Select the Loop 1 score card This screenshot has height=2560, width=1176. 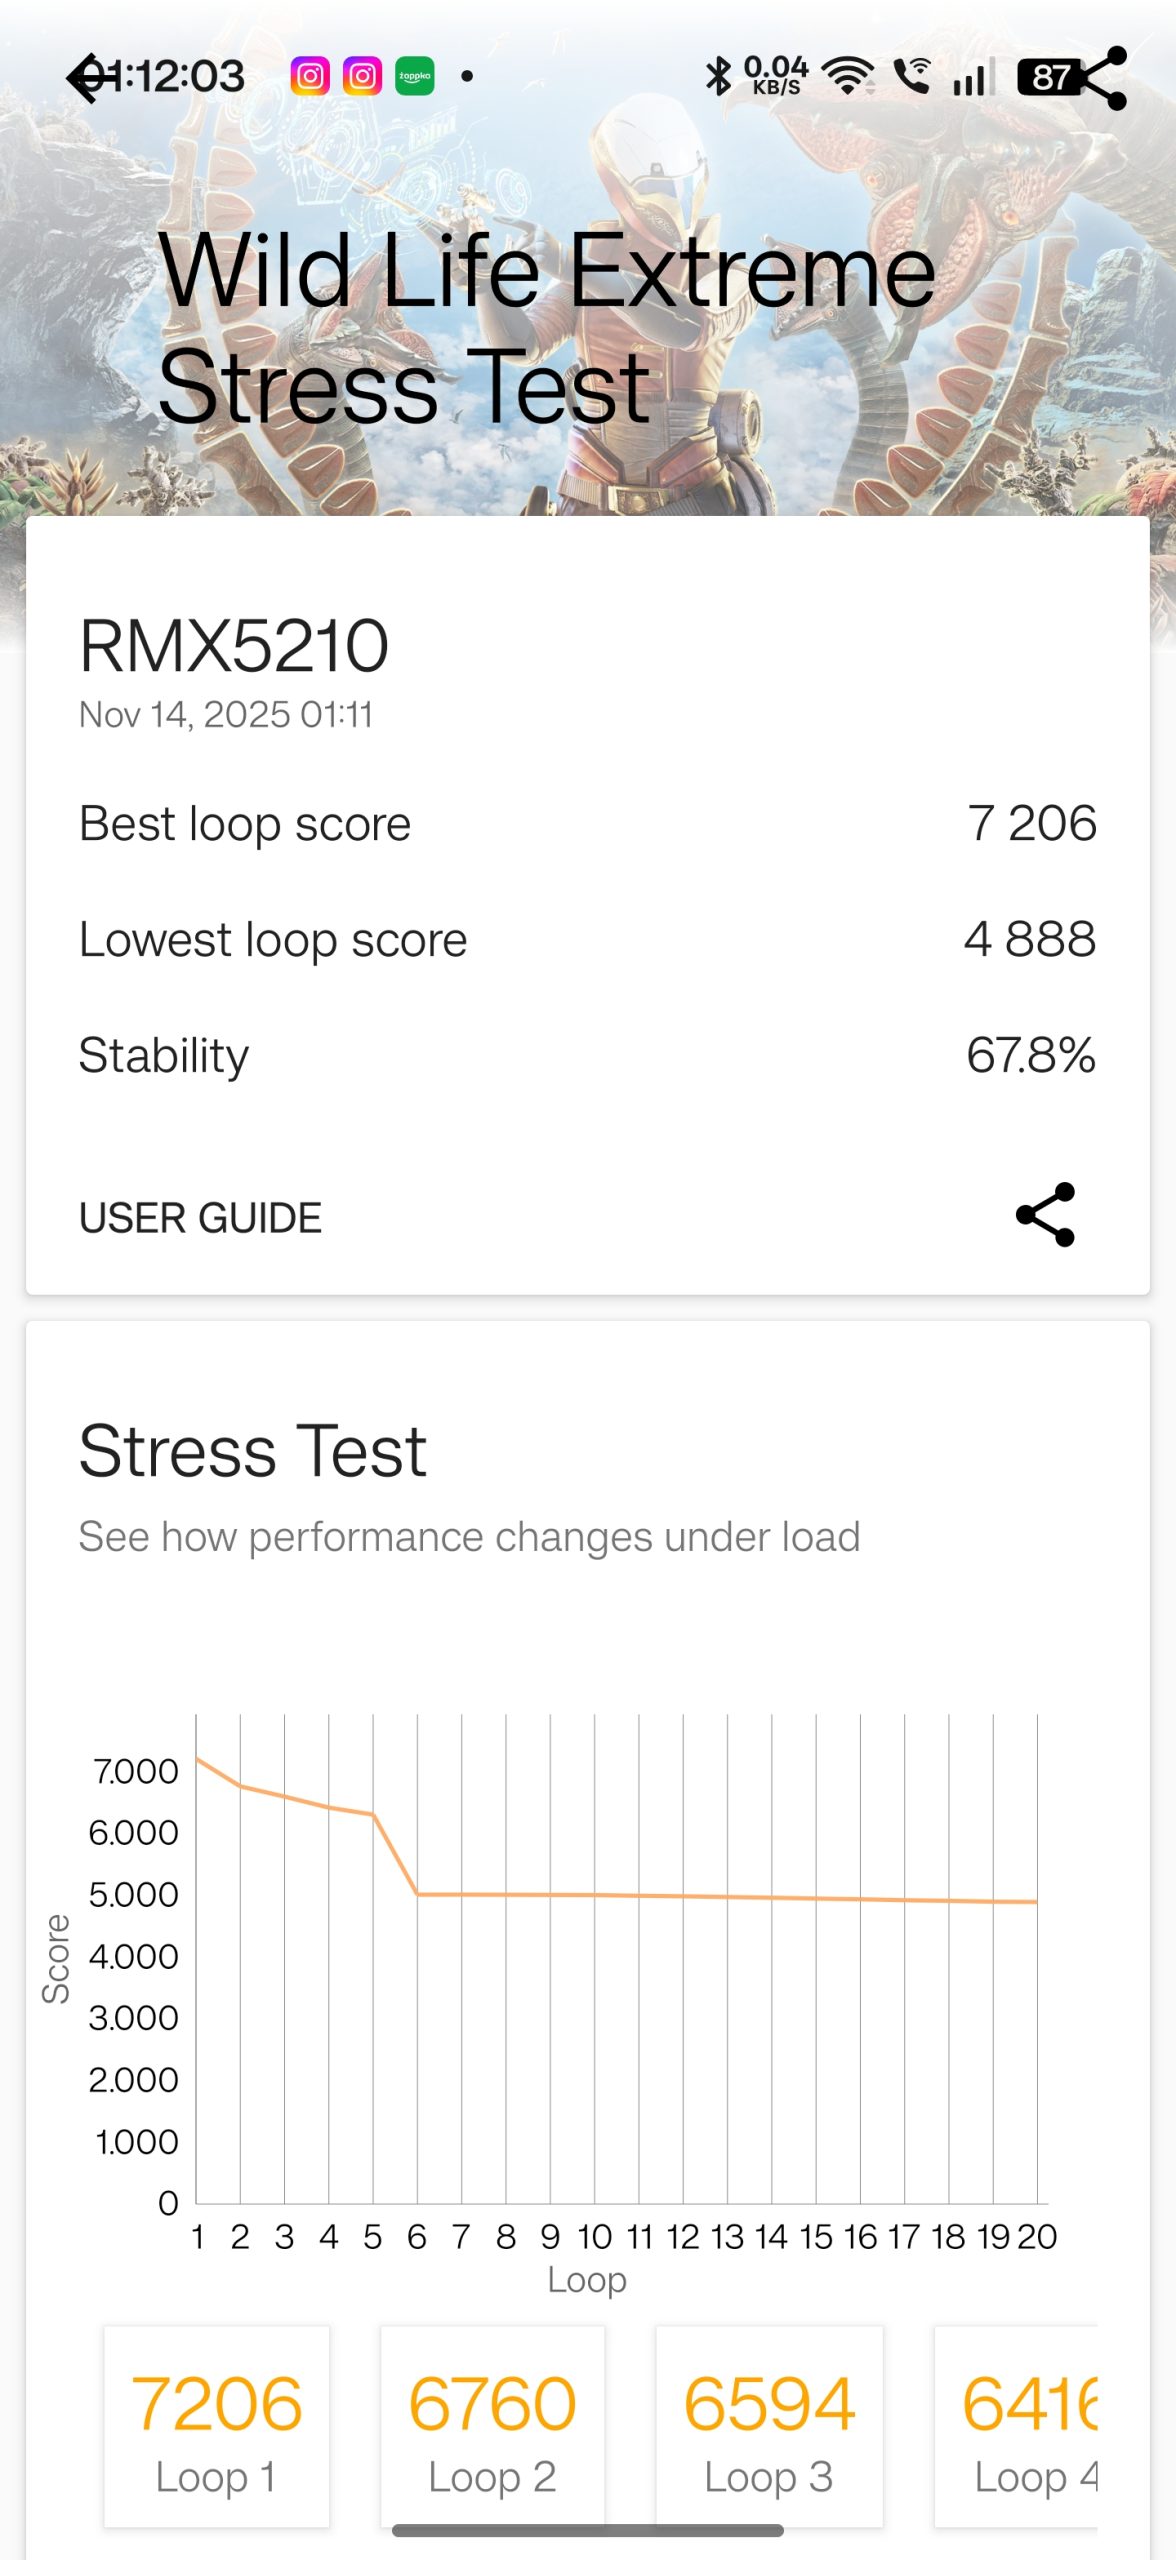click(x=217, y=2427)
